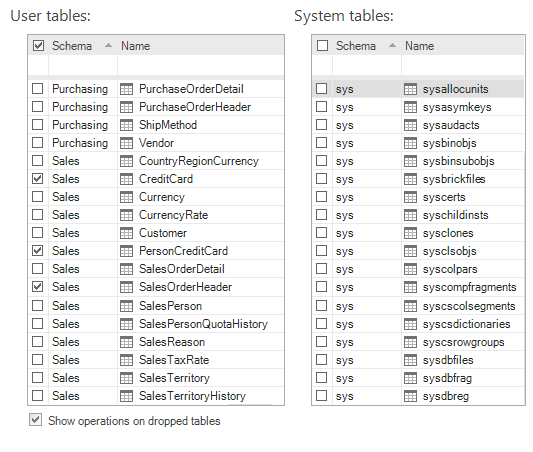
Task: Select the SalesTerritory row name
Action: 174,378
